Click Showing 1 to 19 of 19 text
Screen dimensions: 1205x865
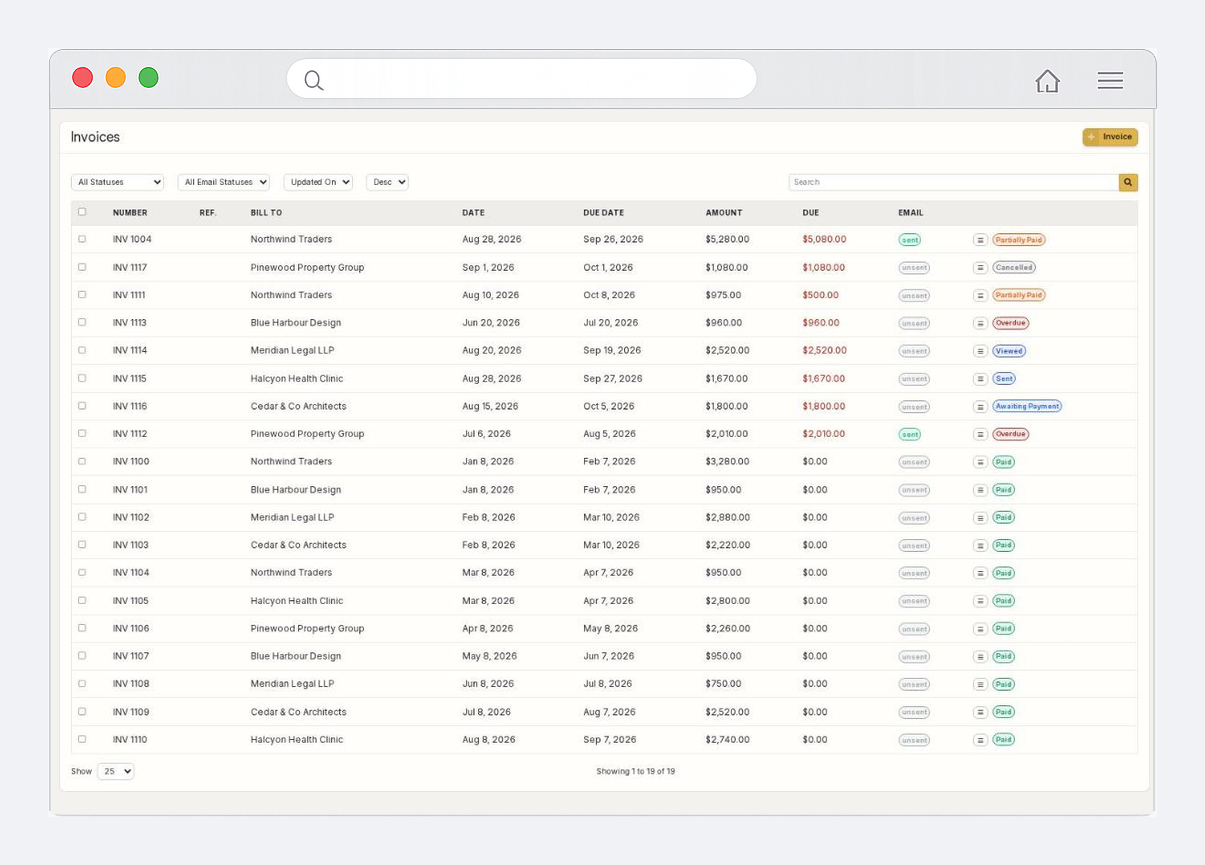tap(636, 771)
